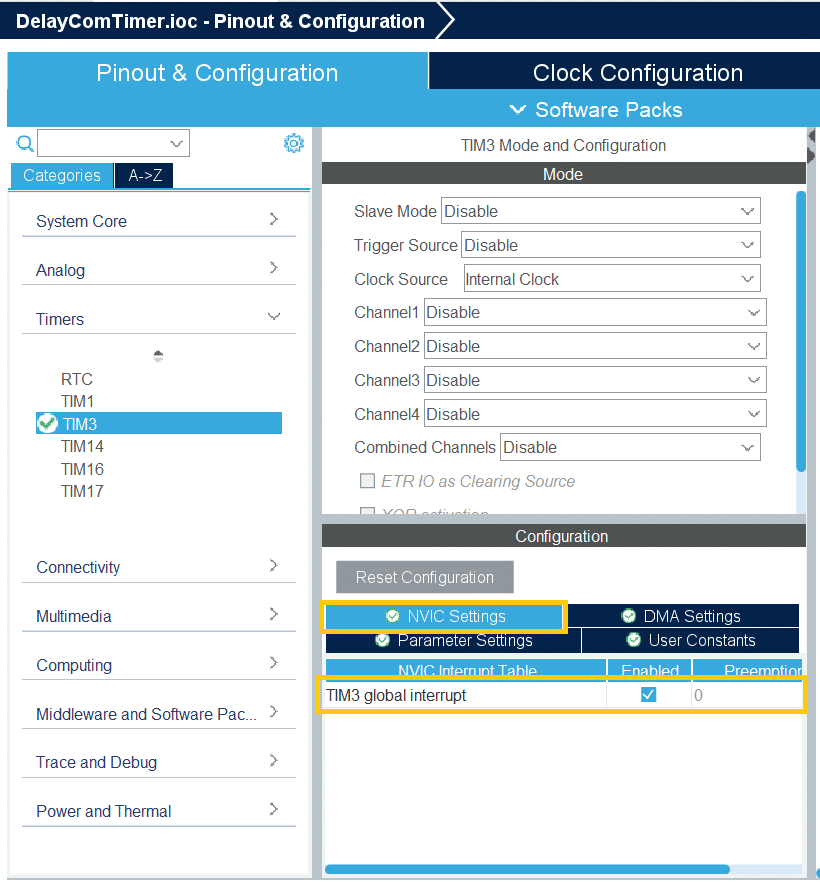Switch to the A->Z list view
This screenshot has height=886, width=820.
coord(145,175)
